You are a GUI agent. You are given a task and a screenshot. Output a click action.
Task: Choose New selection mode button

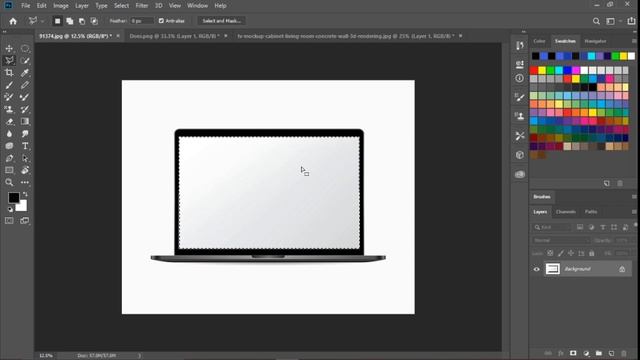[x=58, y=21]
